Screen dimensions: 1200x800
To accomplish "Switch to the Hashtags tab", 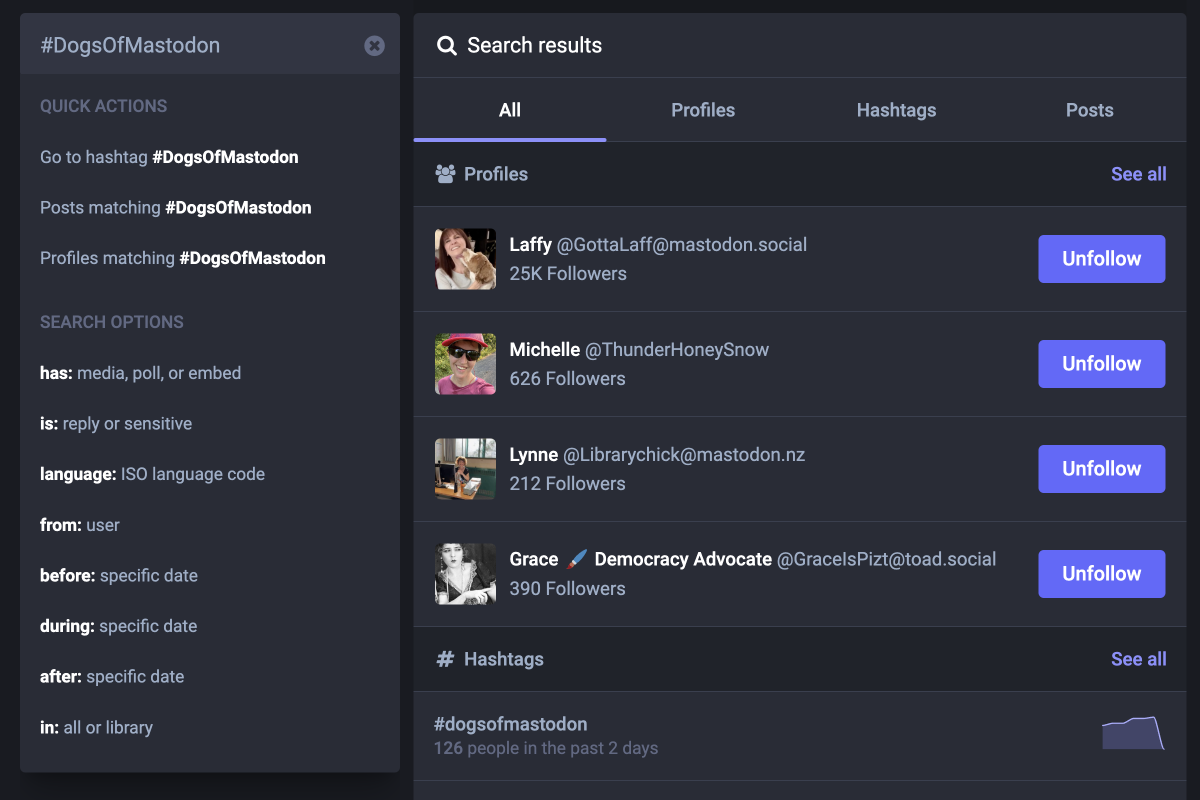I will pyautogui.click(x=896, y=110).
